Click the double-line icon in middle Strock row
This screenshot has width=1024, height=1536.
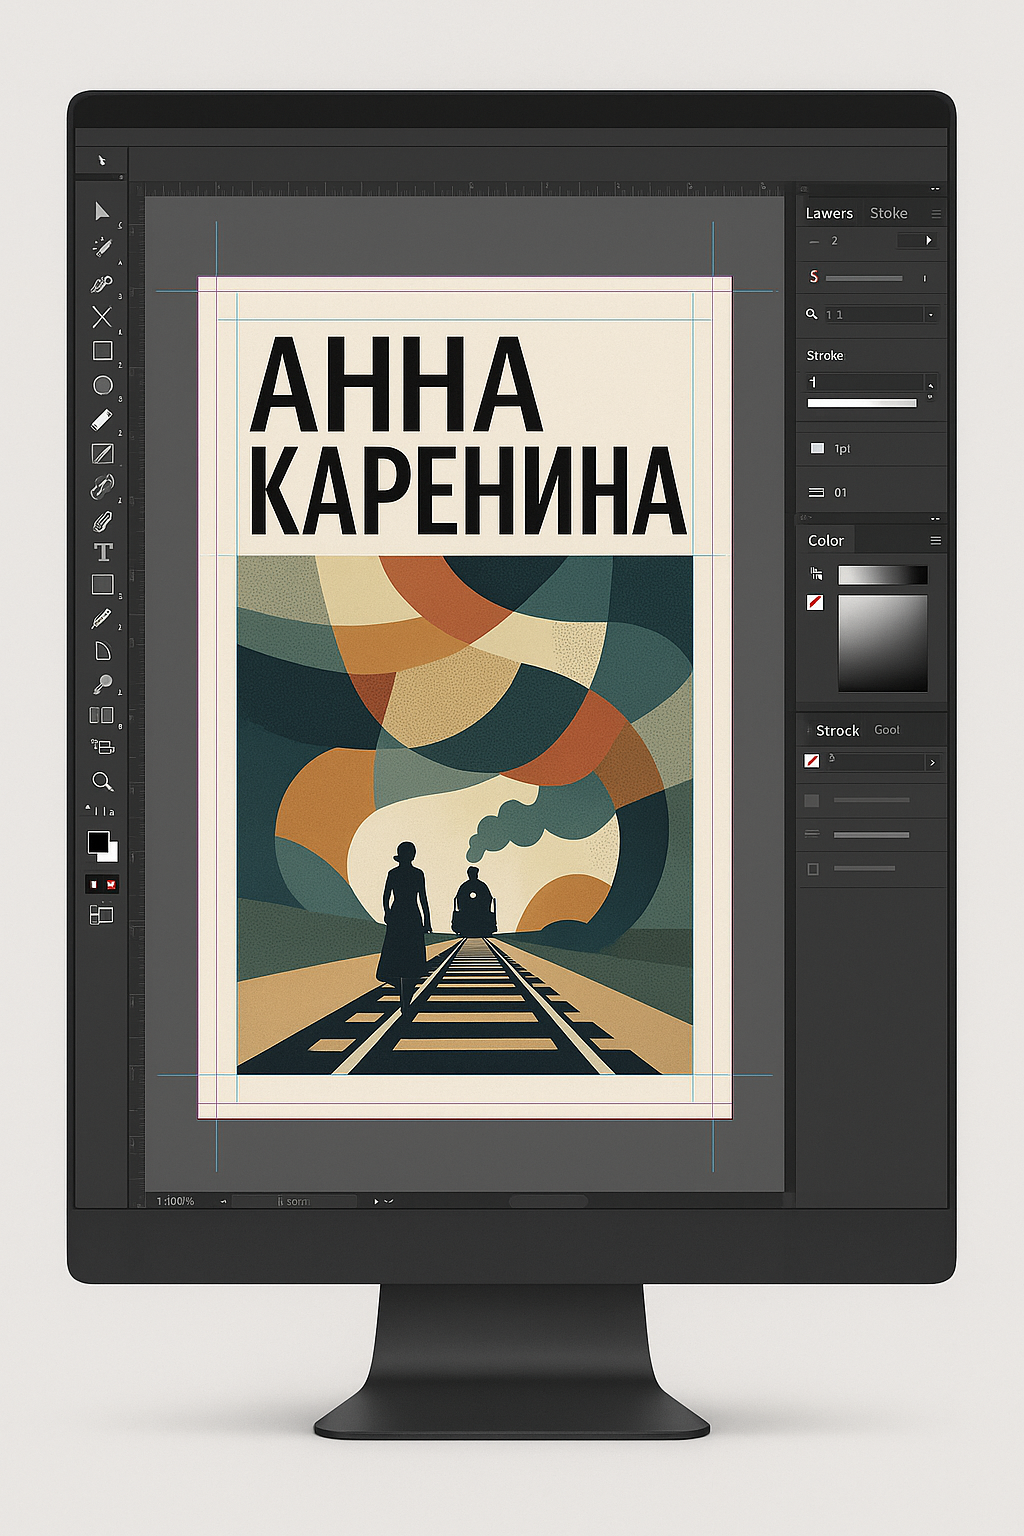coord(812,834)
